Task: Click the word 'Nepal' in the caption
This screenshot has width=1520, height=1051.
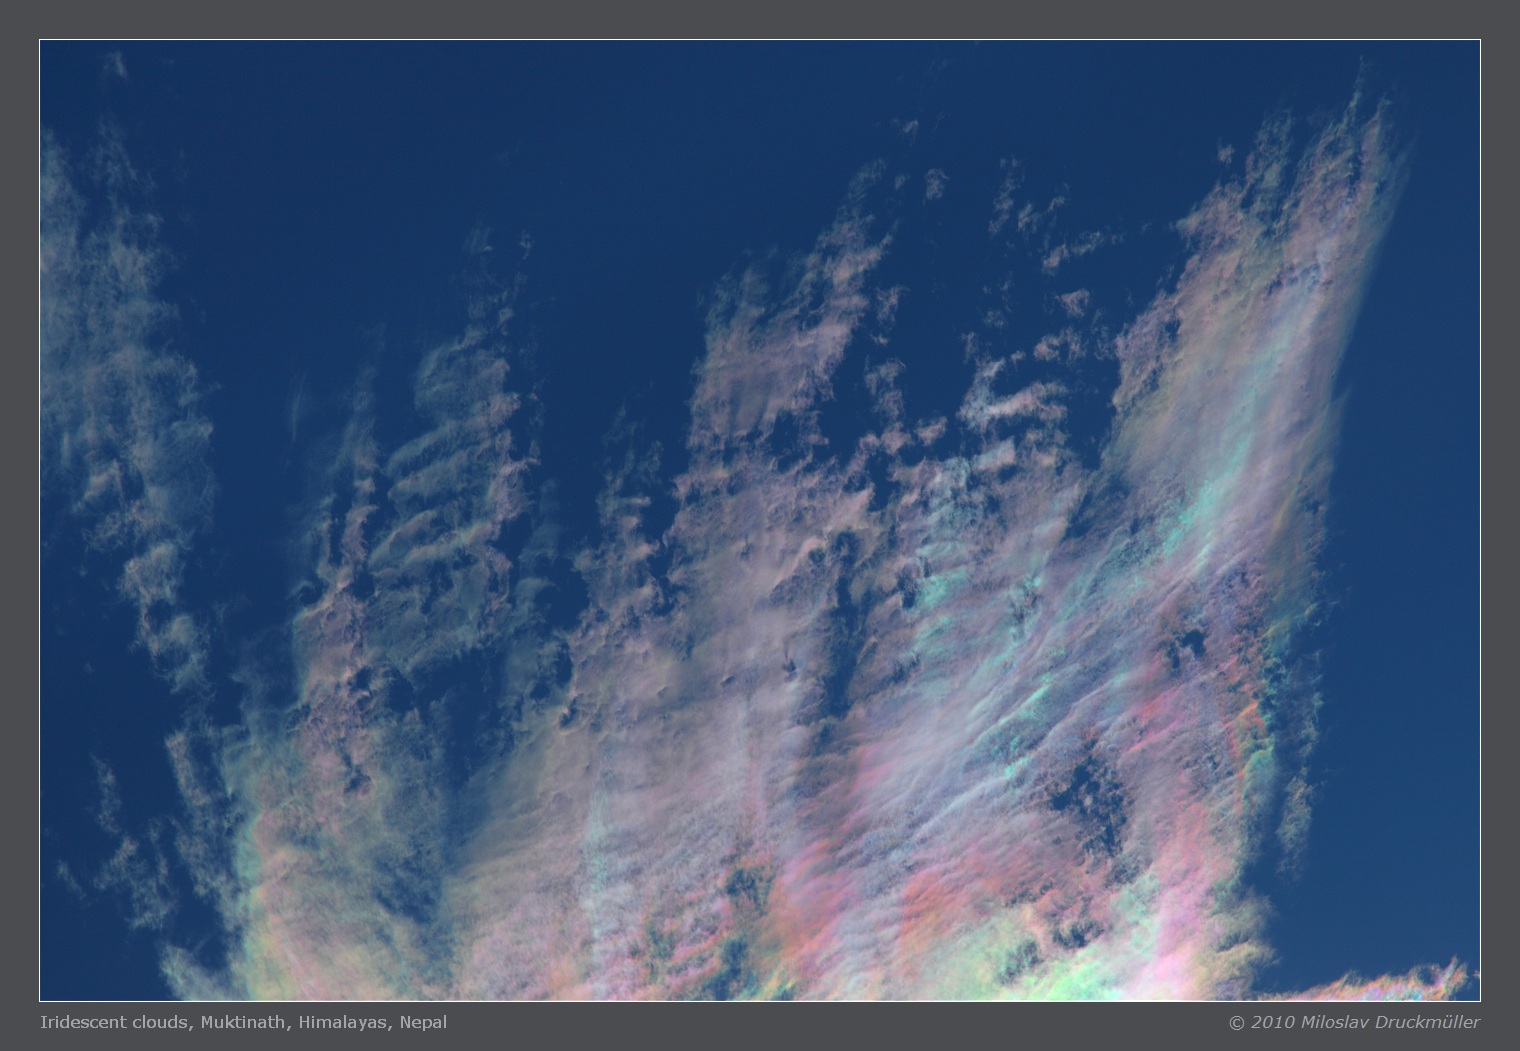Action: tap(423, 1022)
